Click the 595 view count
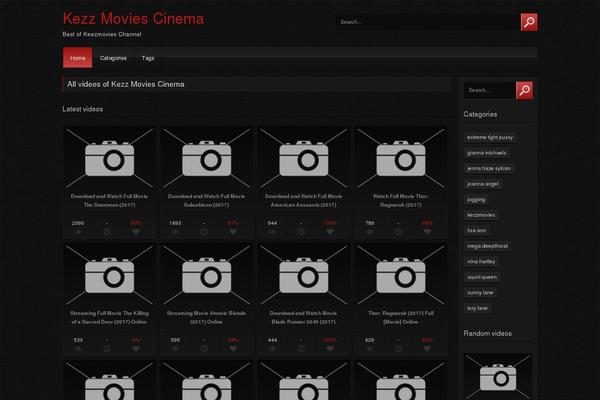 [175, 340]
